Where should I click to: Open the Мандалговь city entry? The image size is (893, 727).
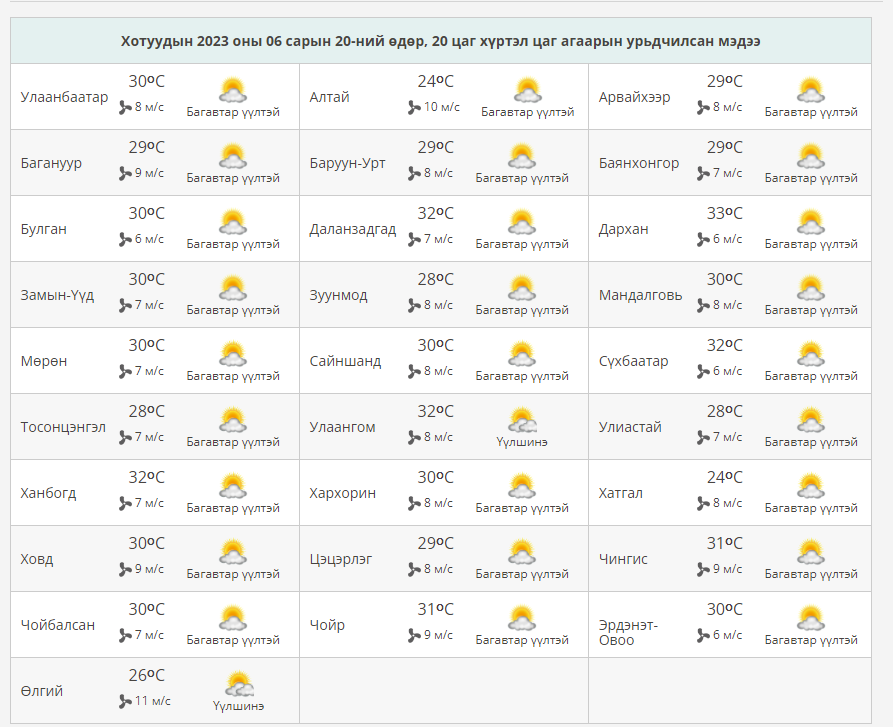coord(640,295)
